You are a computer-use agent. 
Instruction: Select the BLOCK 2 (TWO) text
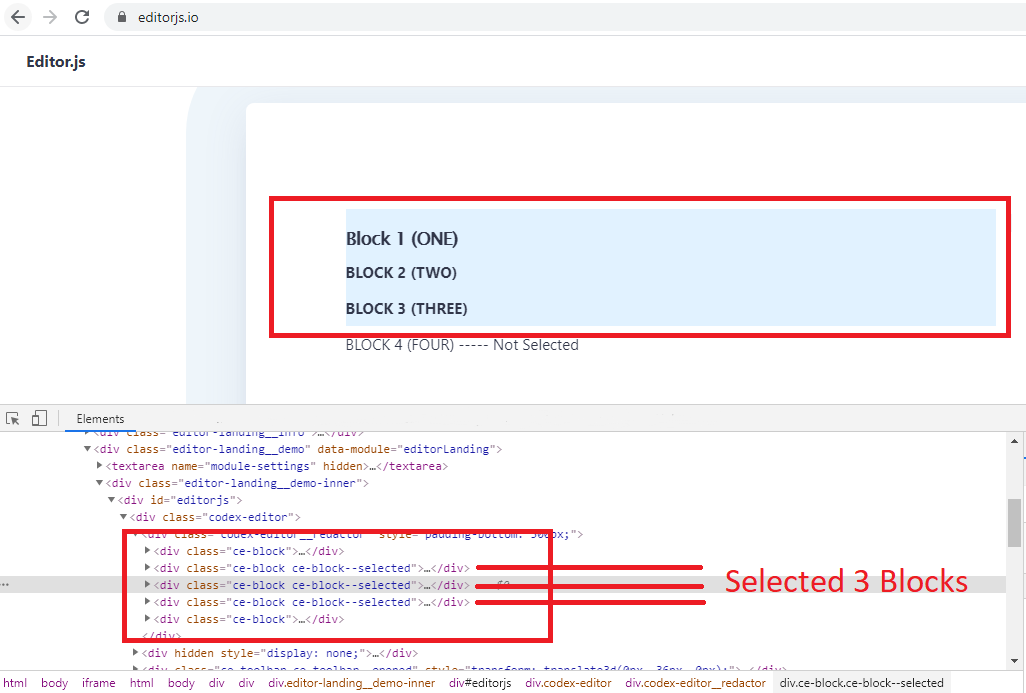[x=401, y=273]
